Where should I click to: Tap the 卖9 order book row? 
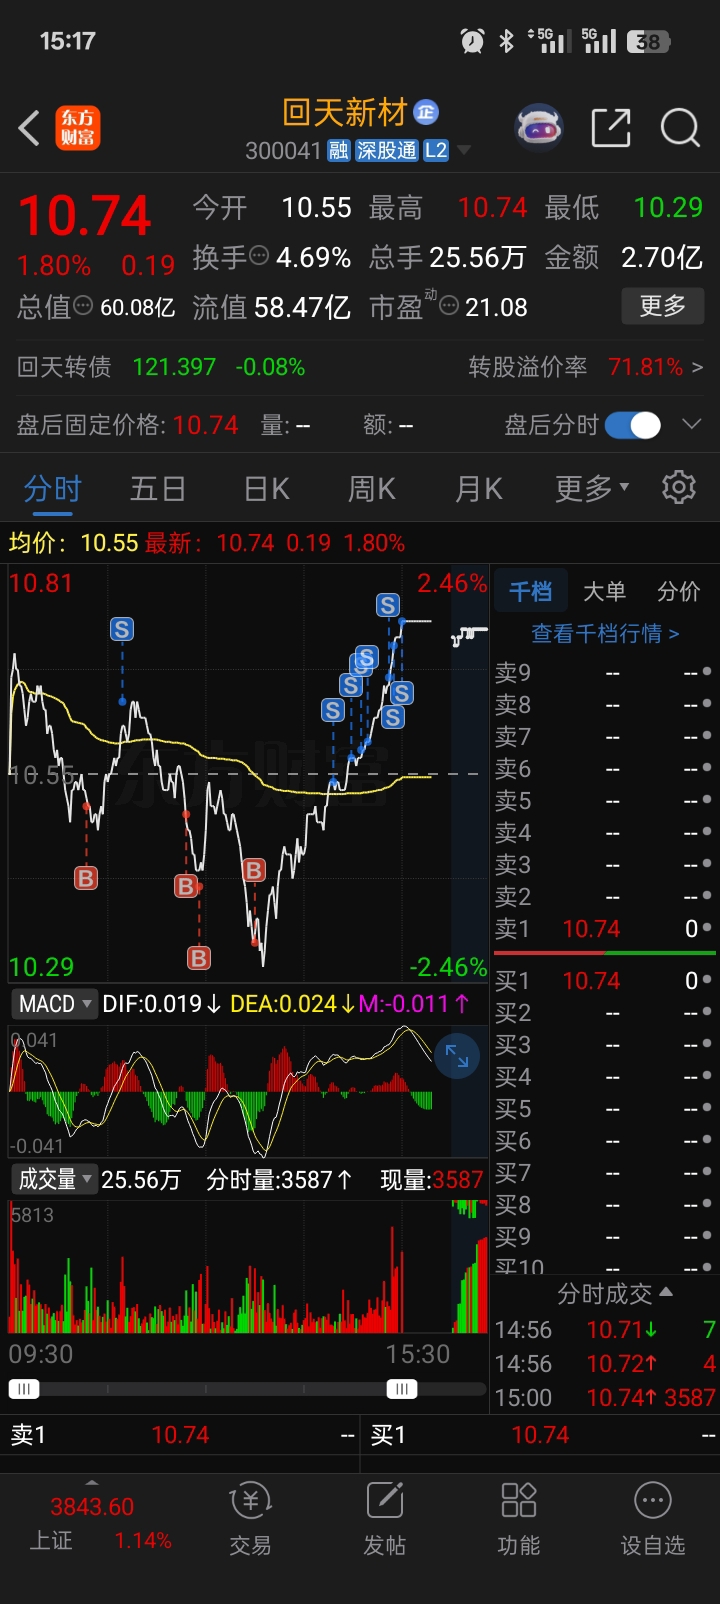point(604,673)
